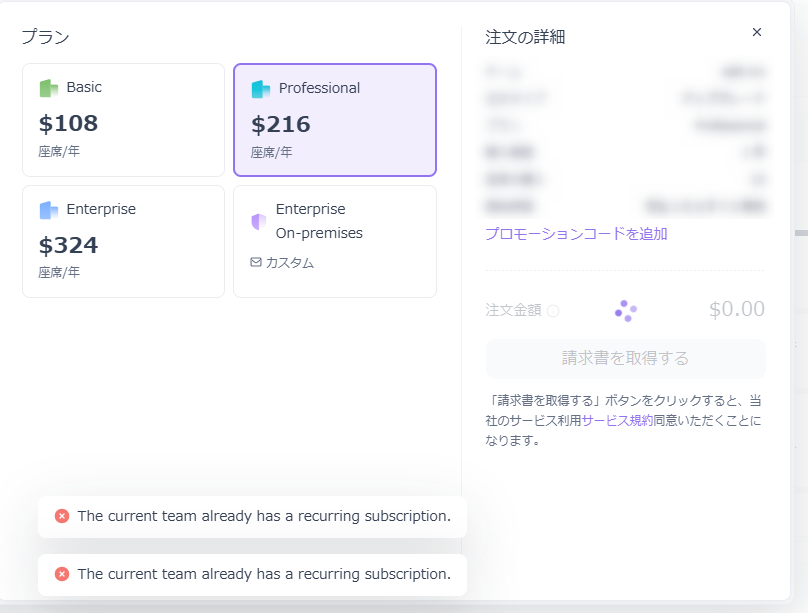The width and height of the screenshot is (808, 613).
Task: Click the upper recurring subscription error message
Action: [x=264, y=516]
